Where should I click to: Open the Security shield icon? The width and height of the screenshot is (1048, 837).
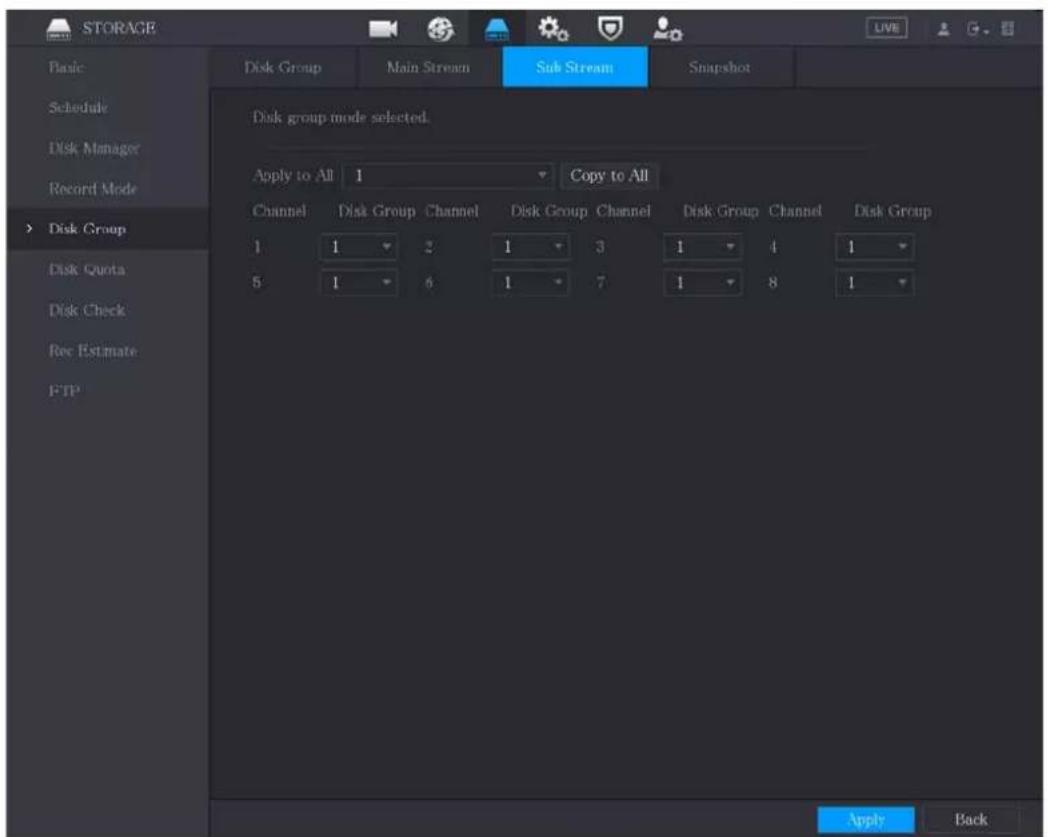click(610, 29)
